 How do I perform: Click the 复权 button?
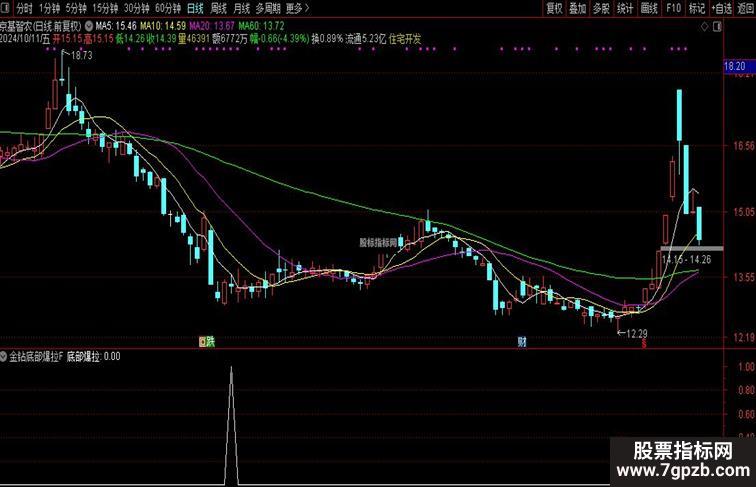(554, 8)
